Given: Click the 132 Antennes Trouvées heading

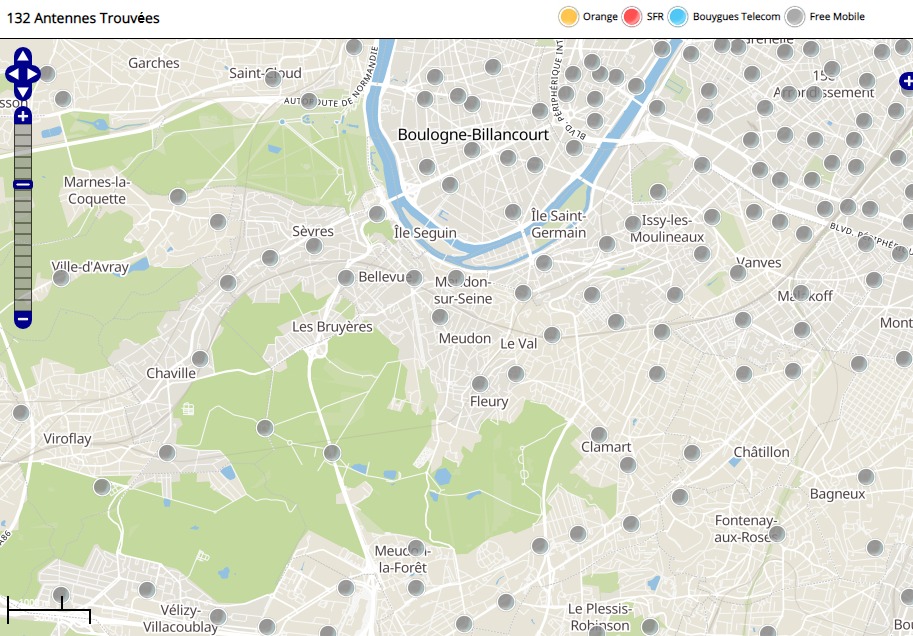Looking at the screenshot, I should [83, 18].
